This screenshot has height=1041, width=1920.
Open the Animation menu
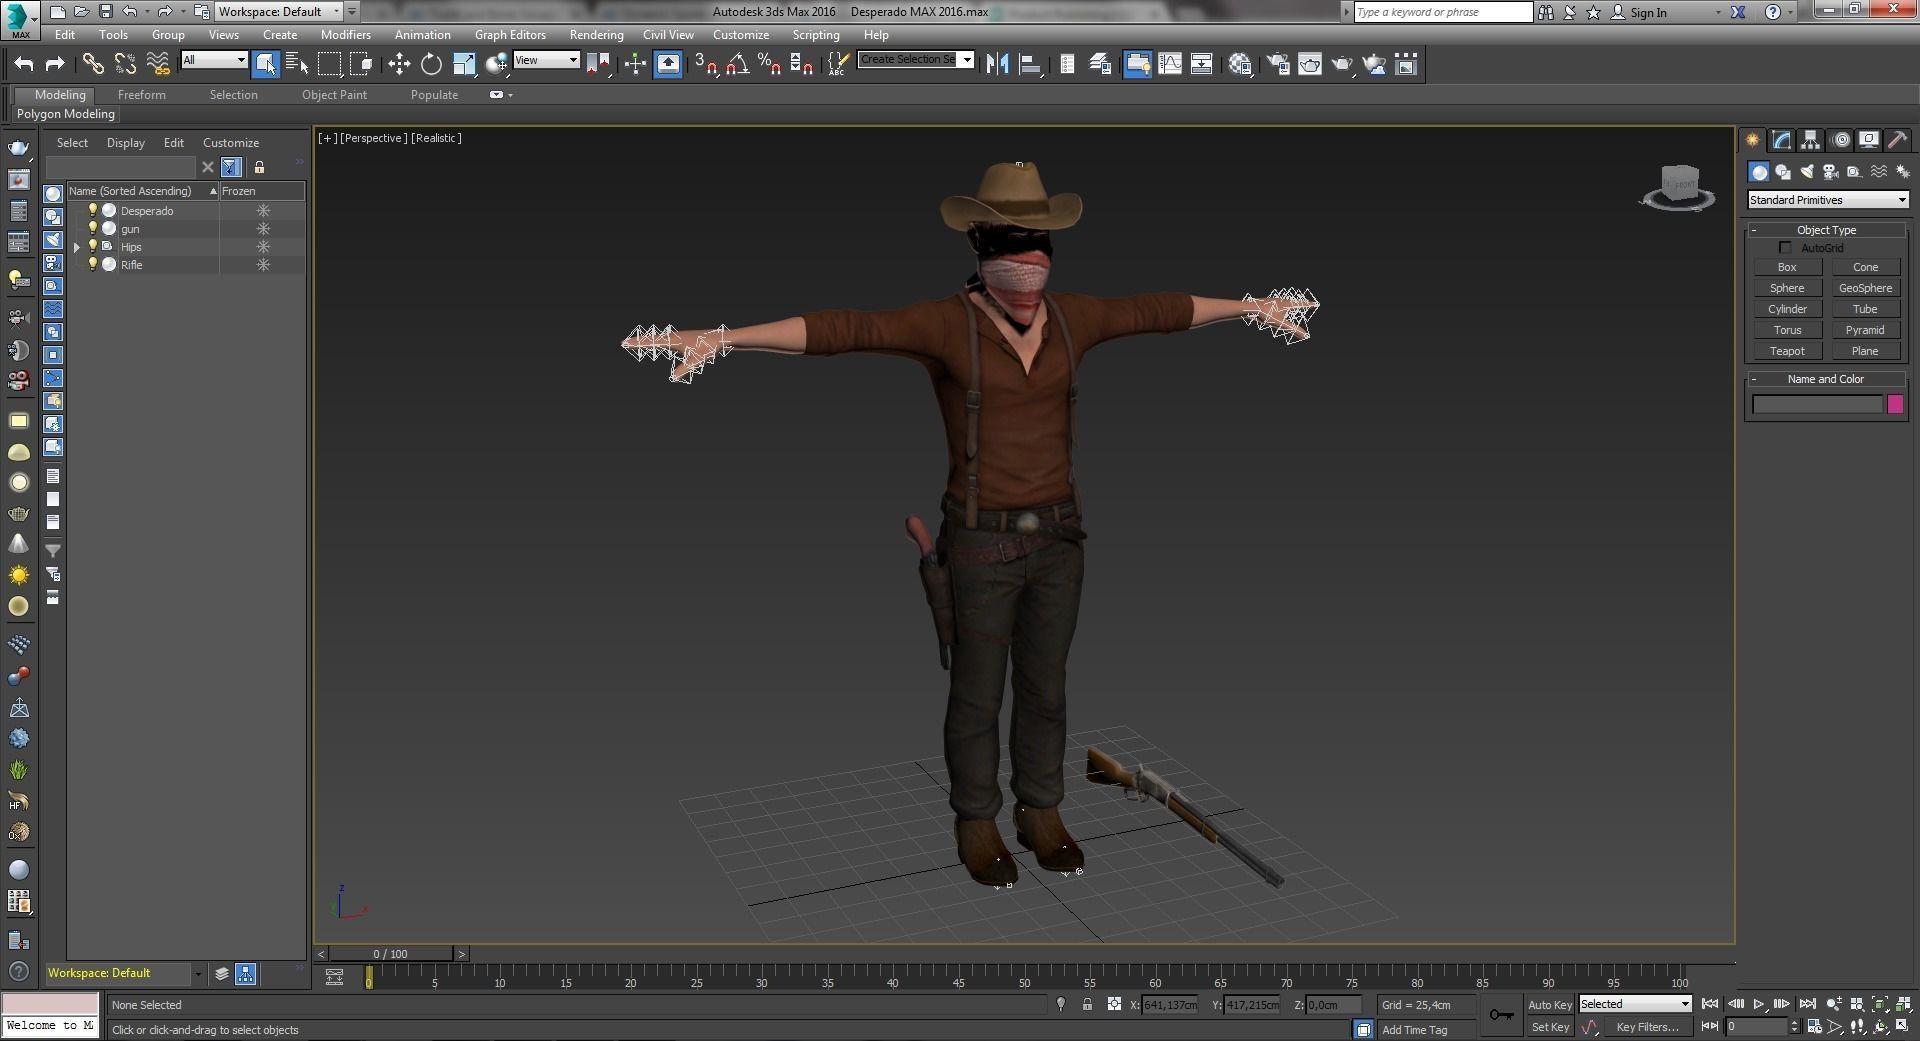(x=422, y=34)
